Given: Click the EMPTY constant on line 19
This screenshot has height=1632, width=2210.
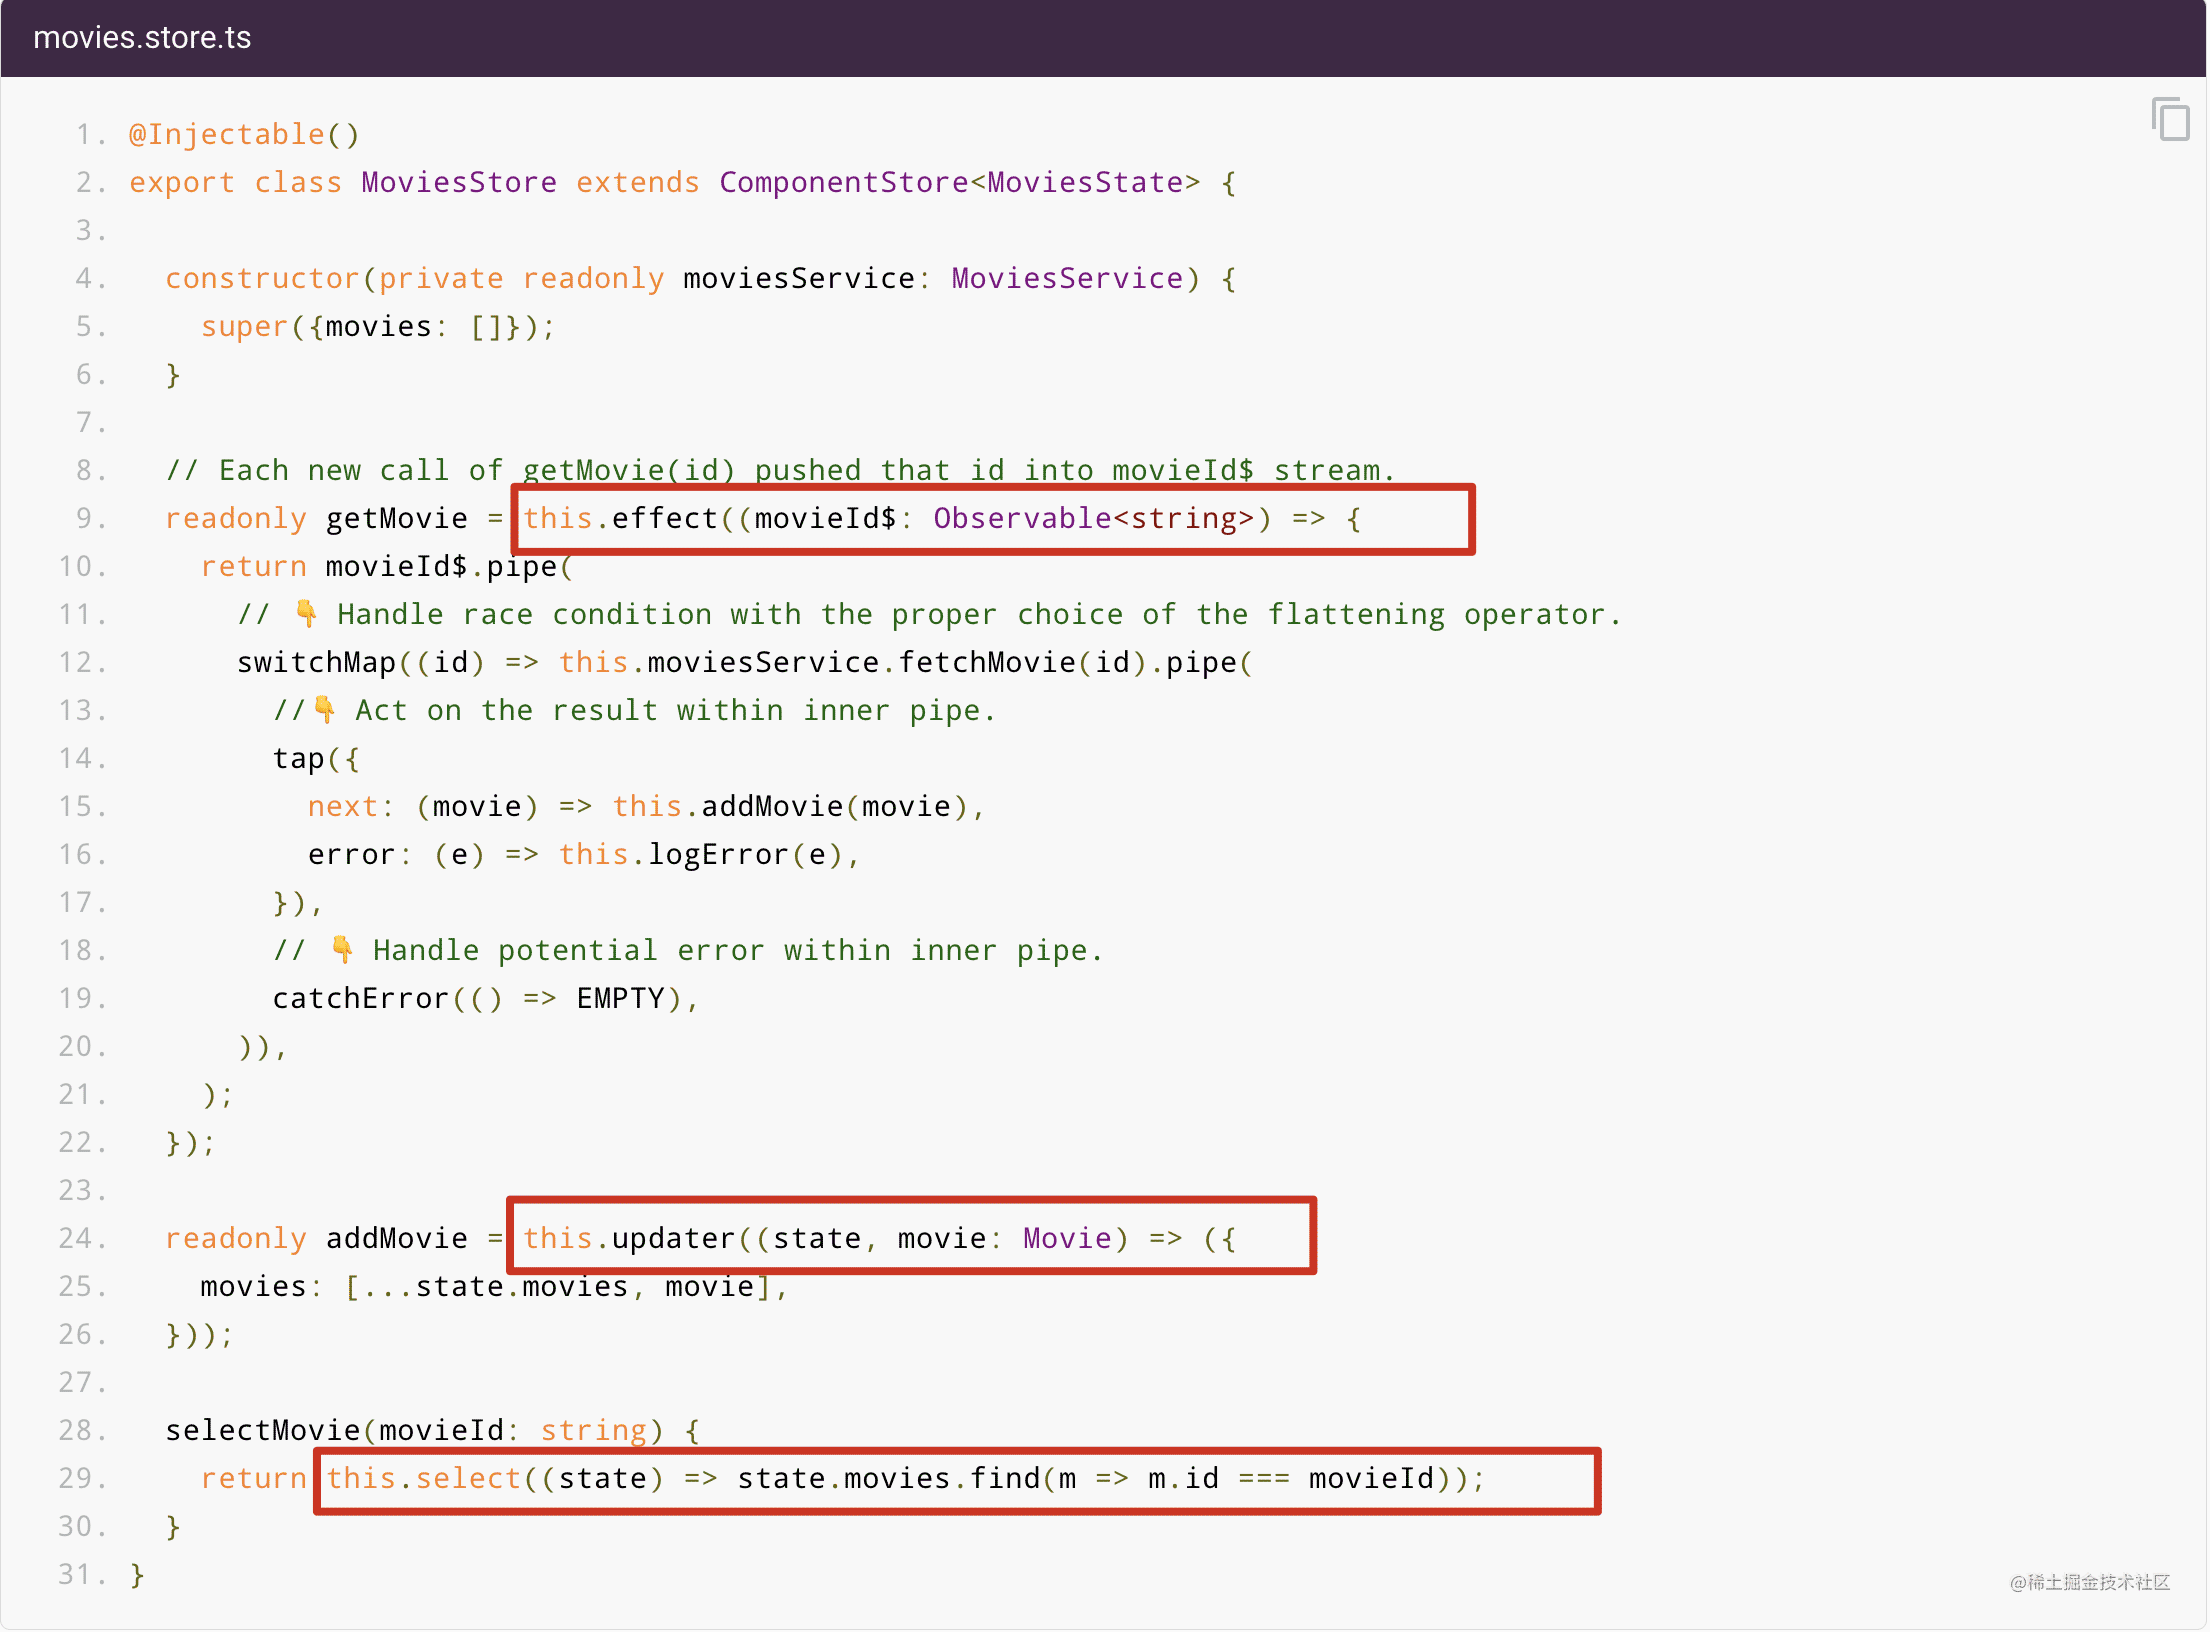Looking at the screenshot, I should (x=620, y=998).
